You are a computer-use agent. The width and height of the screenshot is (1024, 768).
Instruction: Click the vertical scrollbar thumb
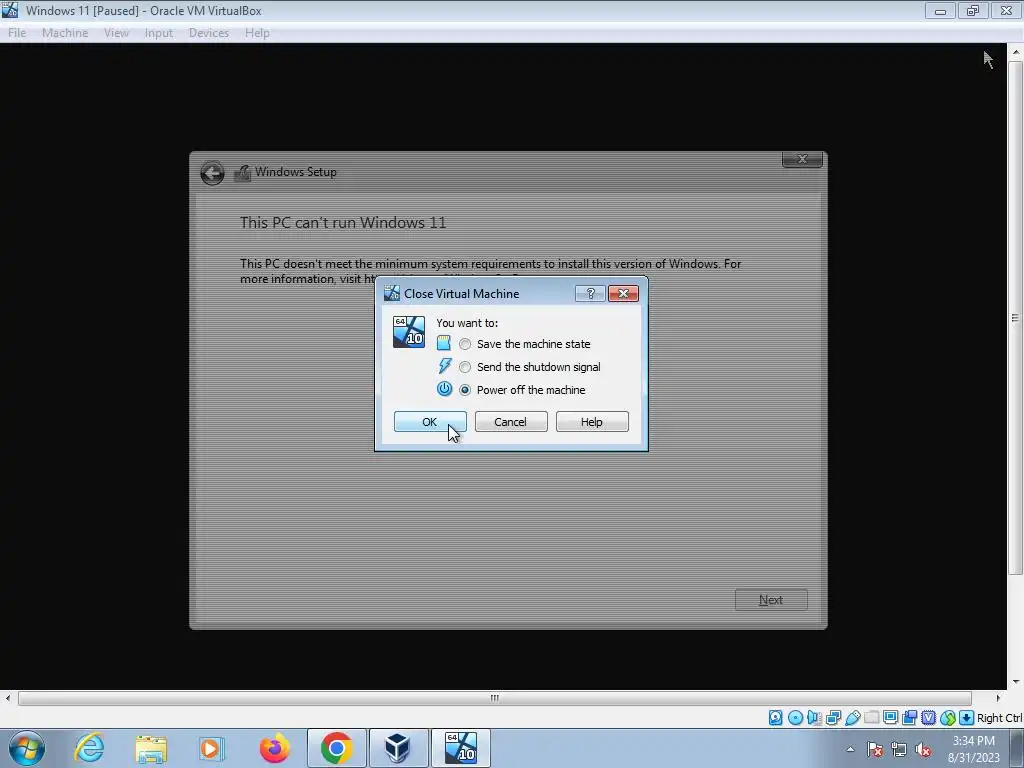(1015, 318)
